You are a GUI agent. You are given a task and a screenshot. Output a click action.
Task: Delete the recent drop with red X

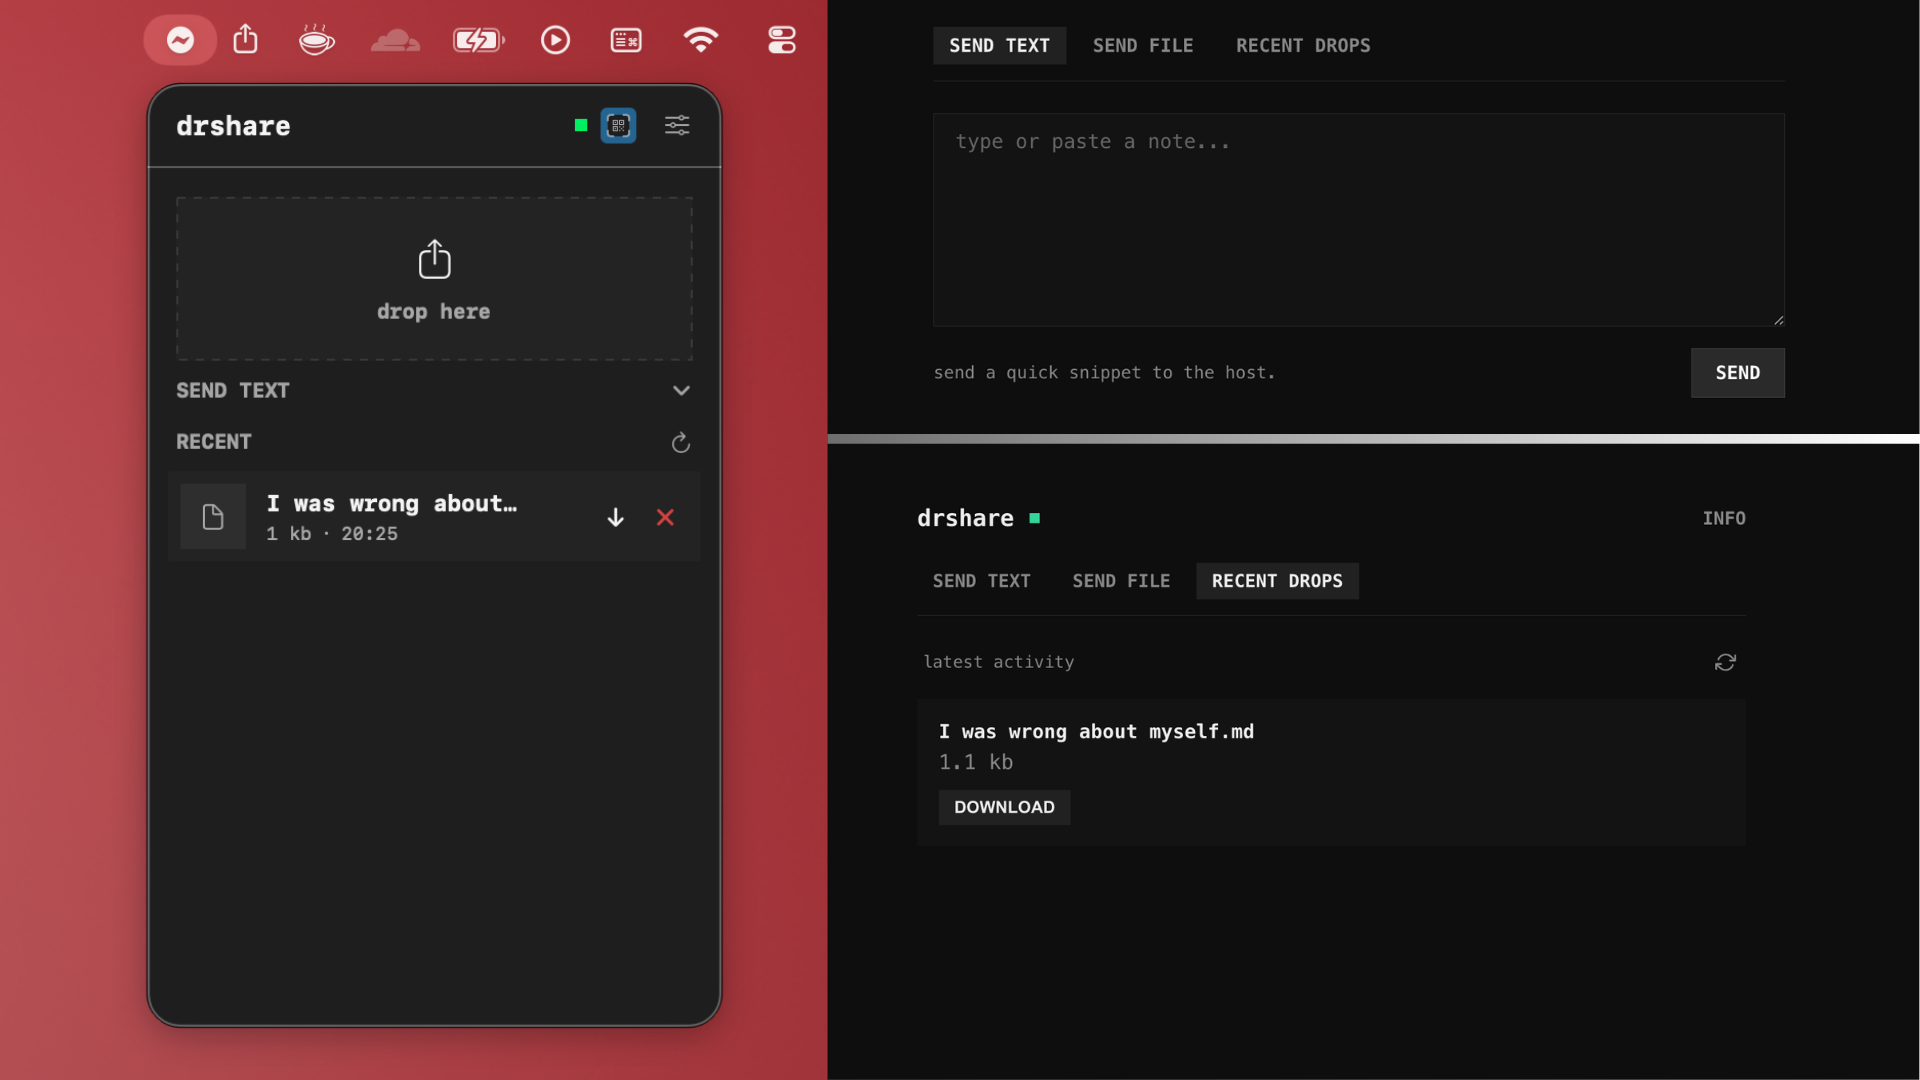665,517
